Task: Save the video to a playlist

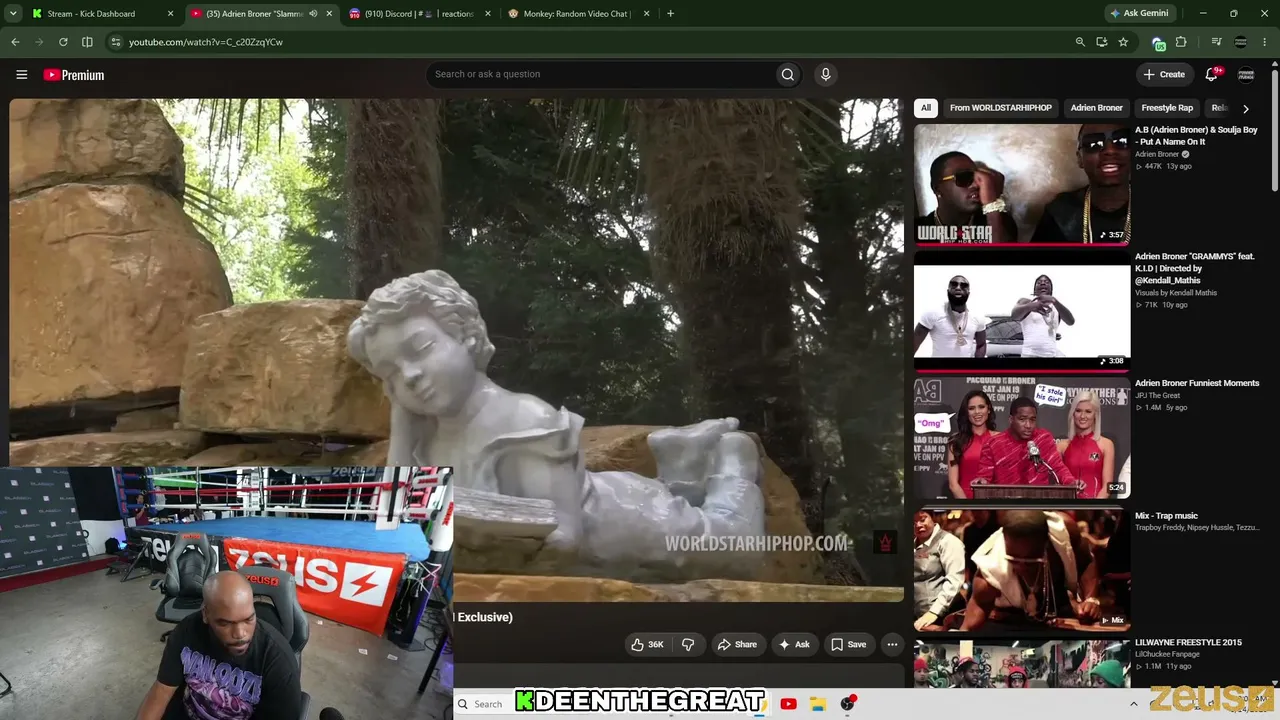Action: [849, 645]
